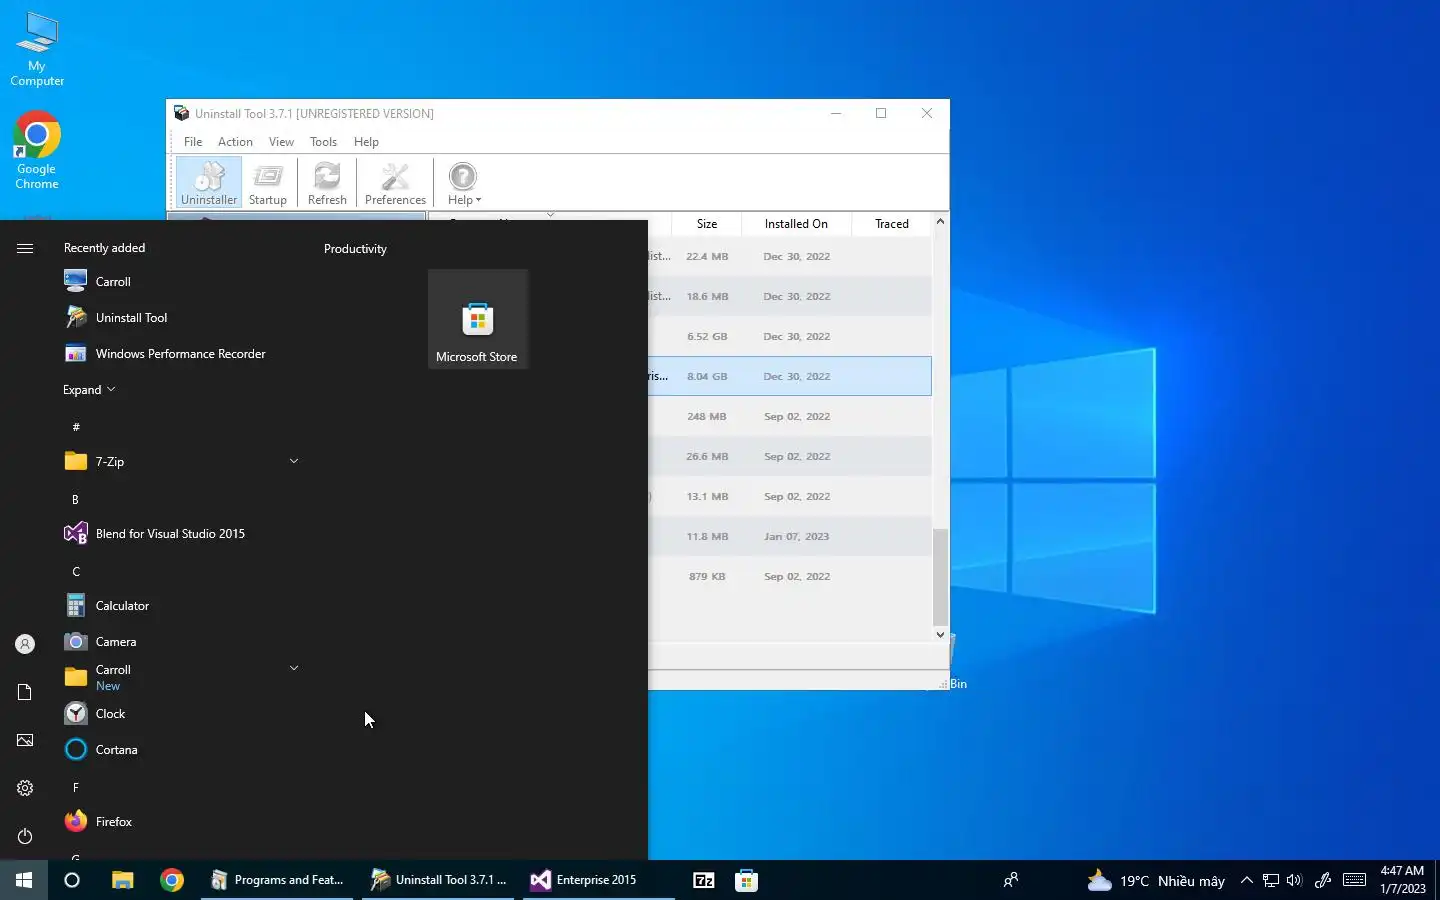
Task: Click the user account icon in Start
Action: tap(25, 644)
